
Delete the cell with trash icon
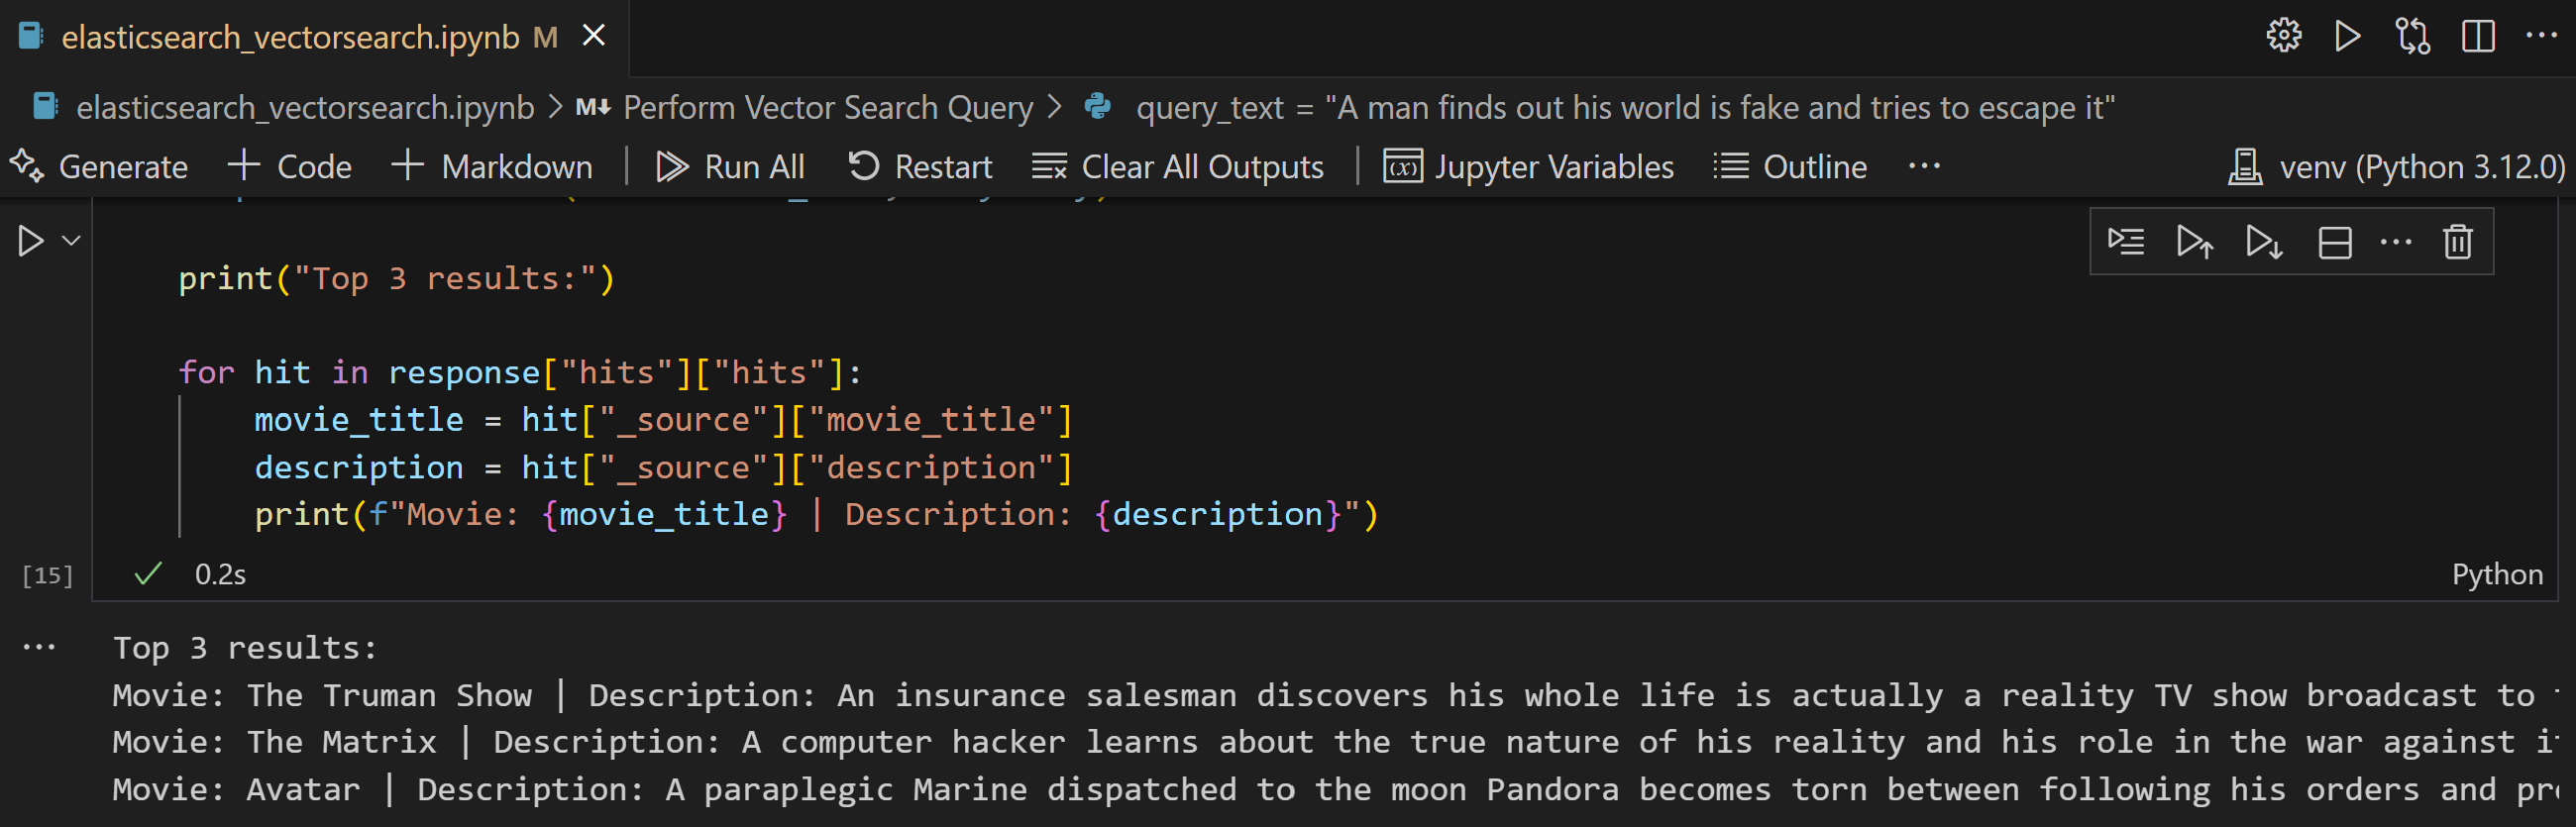tap(2458, 242)
